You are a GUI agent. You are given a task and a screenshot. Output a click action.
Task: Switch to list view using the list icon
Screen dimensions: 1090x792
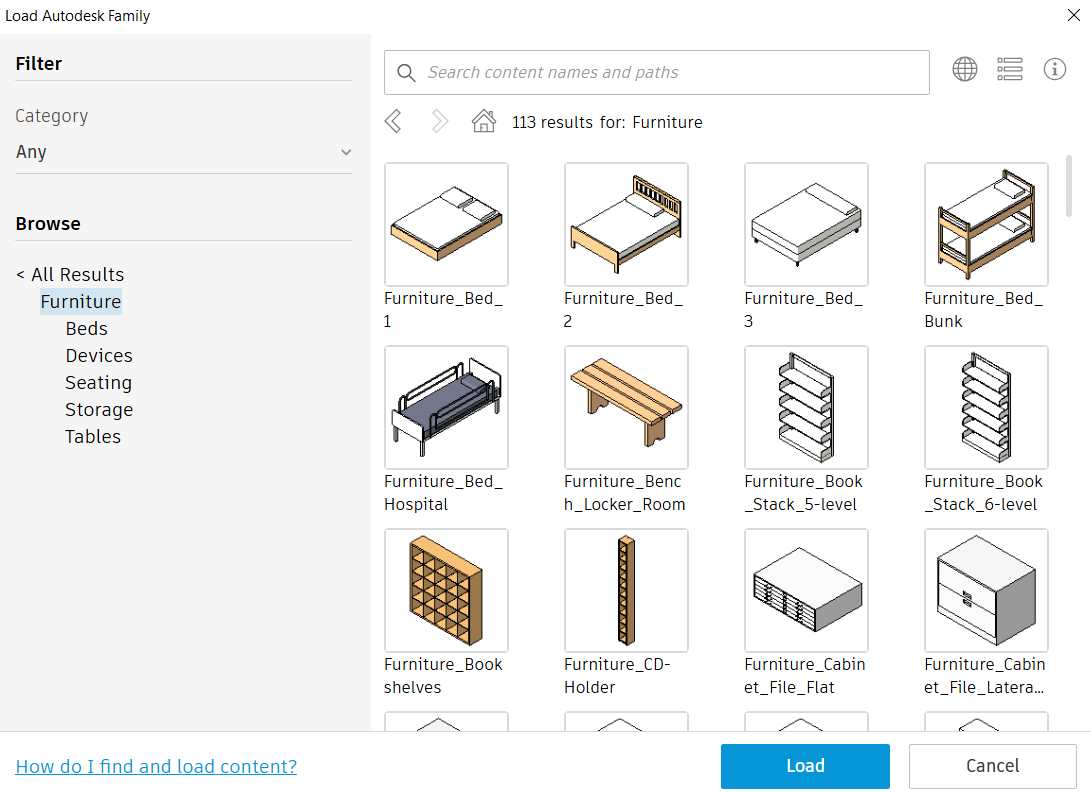(1010, 69)
